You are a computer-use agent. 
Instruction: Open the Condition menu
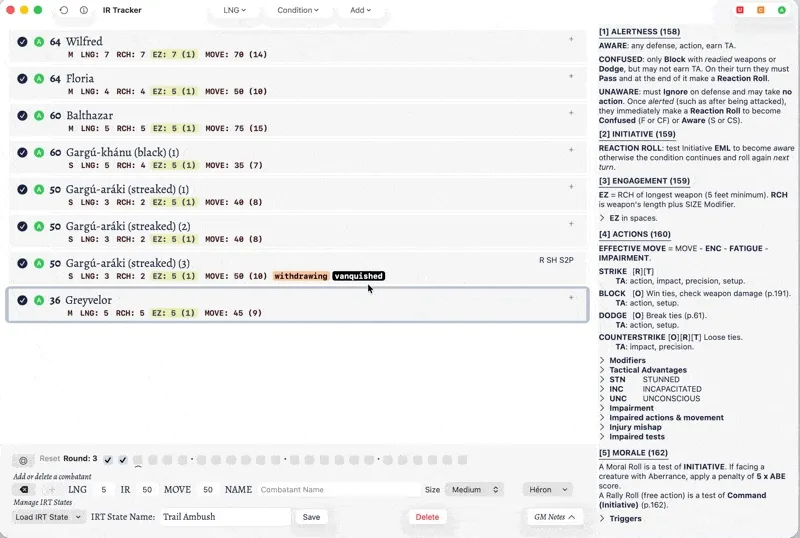coord(298,10)
